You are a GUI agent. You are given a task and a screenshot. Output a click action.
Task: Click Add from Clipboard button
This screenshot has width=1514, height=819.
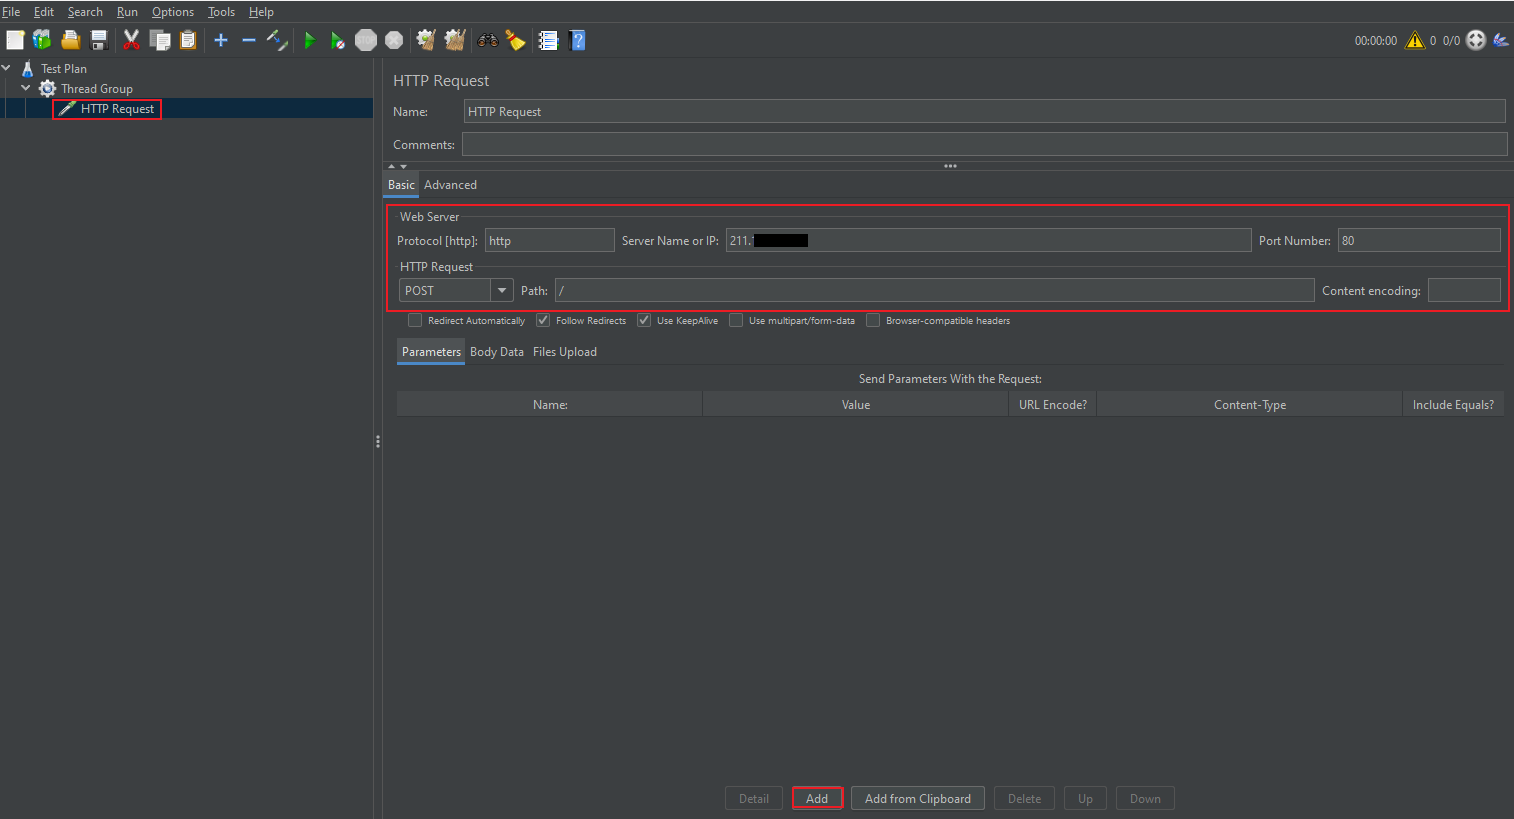918,798
